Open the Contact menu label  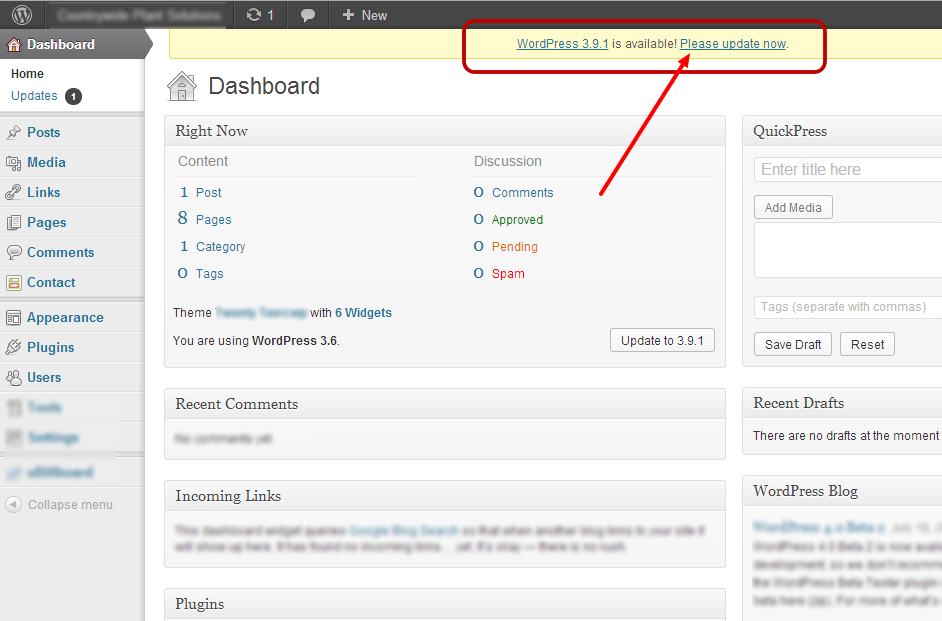[51, 282]
